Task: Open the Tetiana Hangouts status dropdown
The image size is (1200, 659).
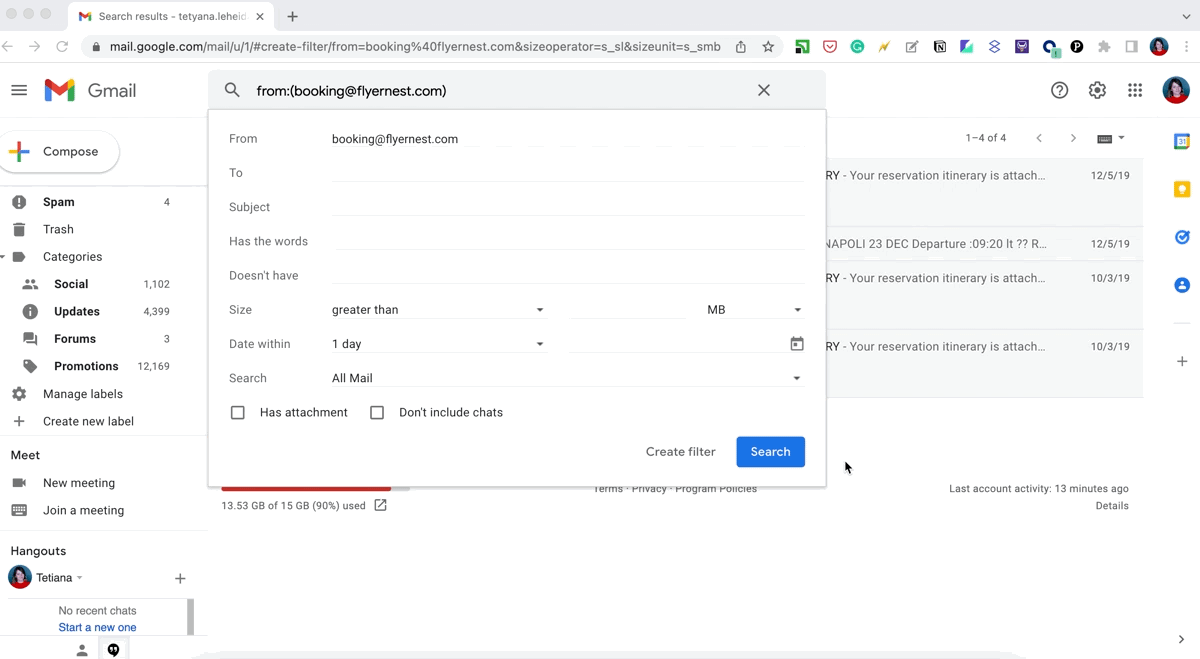Action: [80, 578]
